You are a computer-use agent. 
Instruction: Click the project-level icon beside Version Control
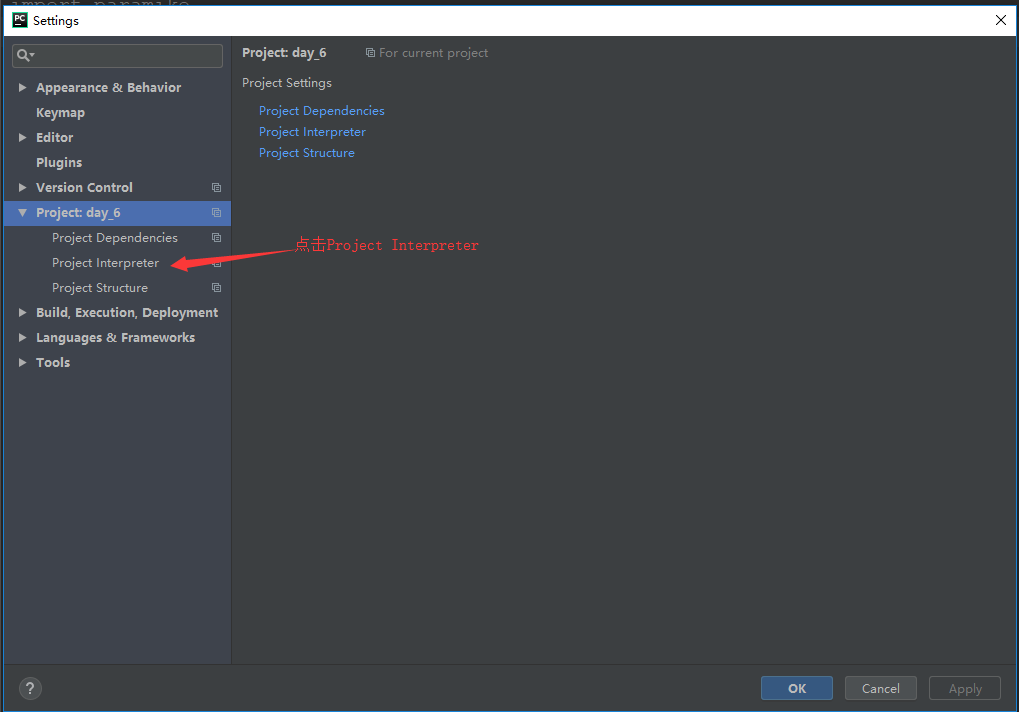tap(216, 188)
